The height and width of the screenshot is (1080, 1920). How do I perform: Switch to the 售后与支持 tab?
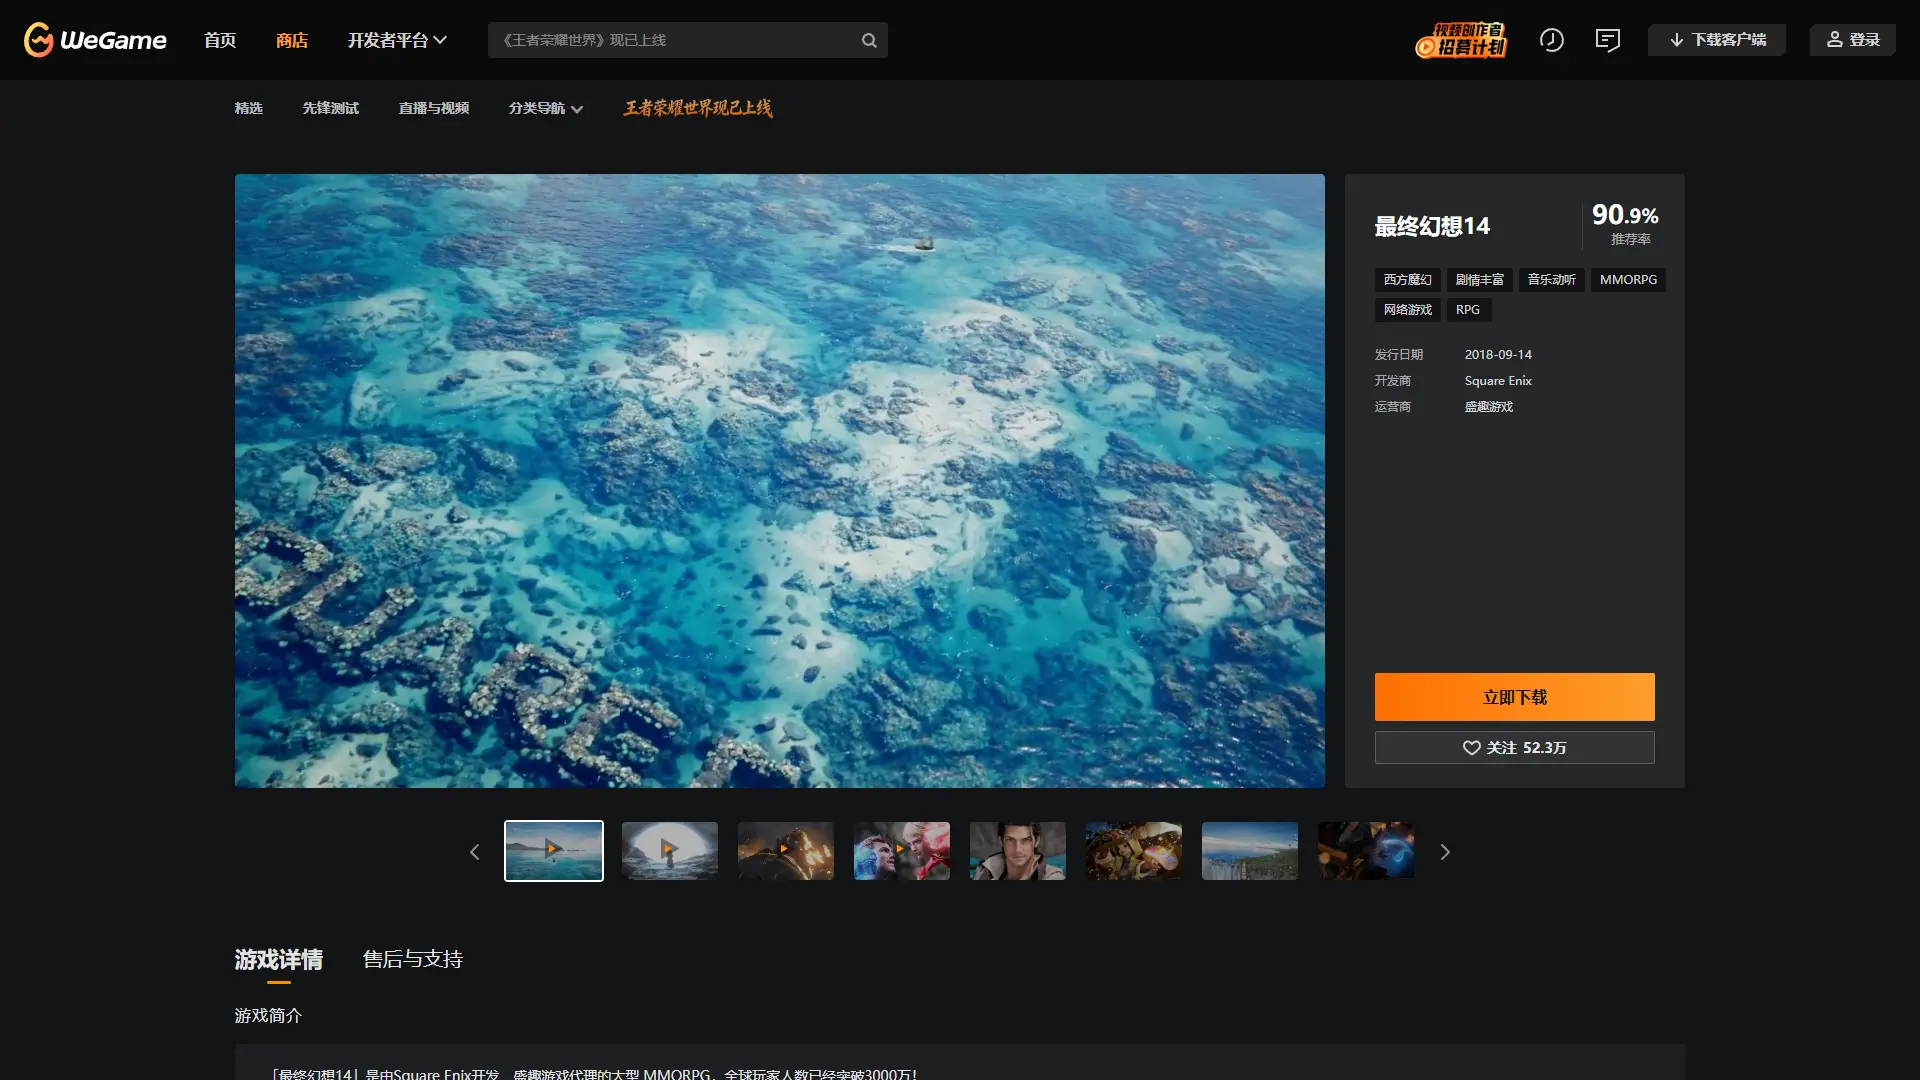tap(412, 959)
